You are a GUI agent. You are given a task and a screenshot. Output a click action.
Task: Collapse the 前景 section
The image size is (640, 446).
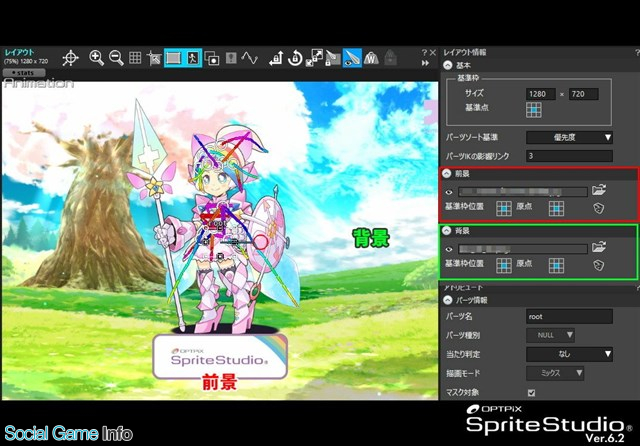coord(447,173)
